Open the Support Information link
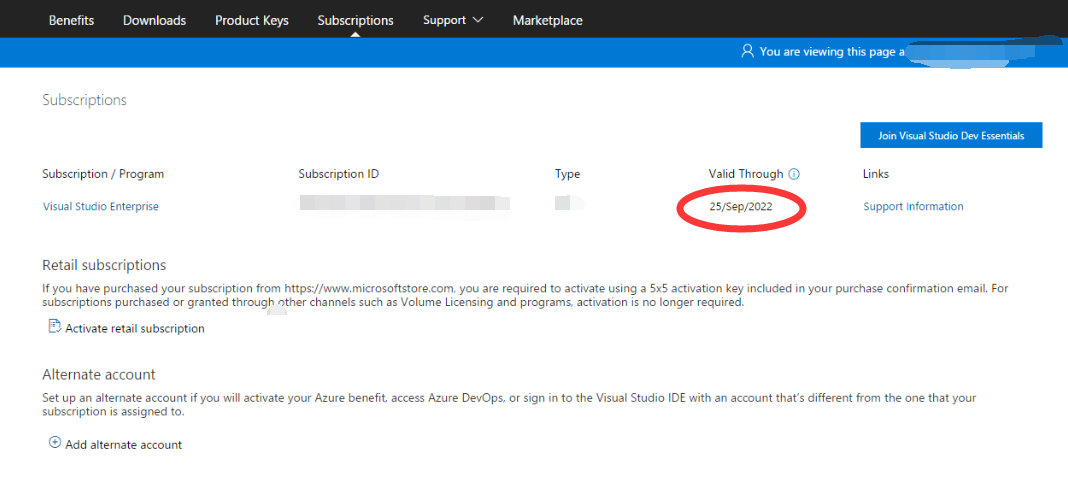This screenshot has height=481, width=1068. point(913,206)
